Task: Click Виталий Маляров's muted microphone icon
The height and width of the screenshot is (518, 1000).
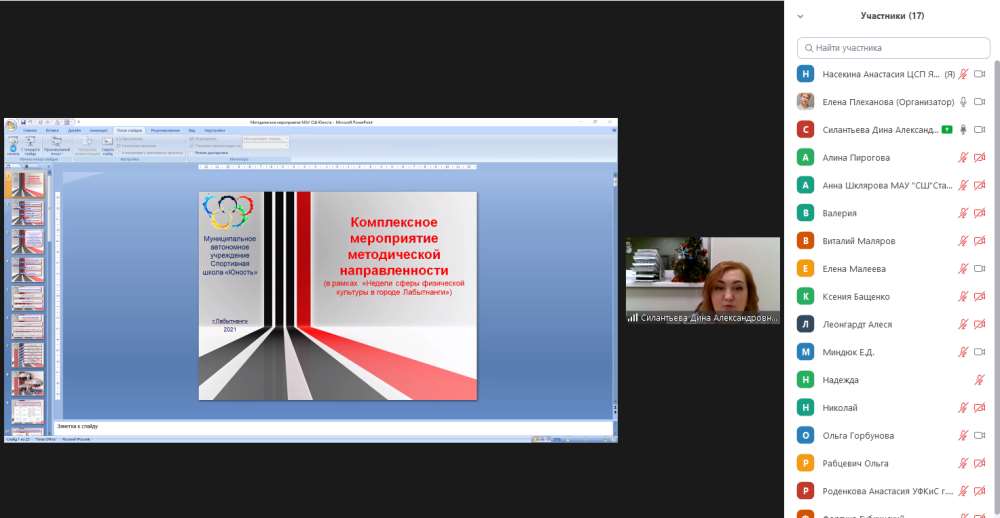Action: [964, 240]
